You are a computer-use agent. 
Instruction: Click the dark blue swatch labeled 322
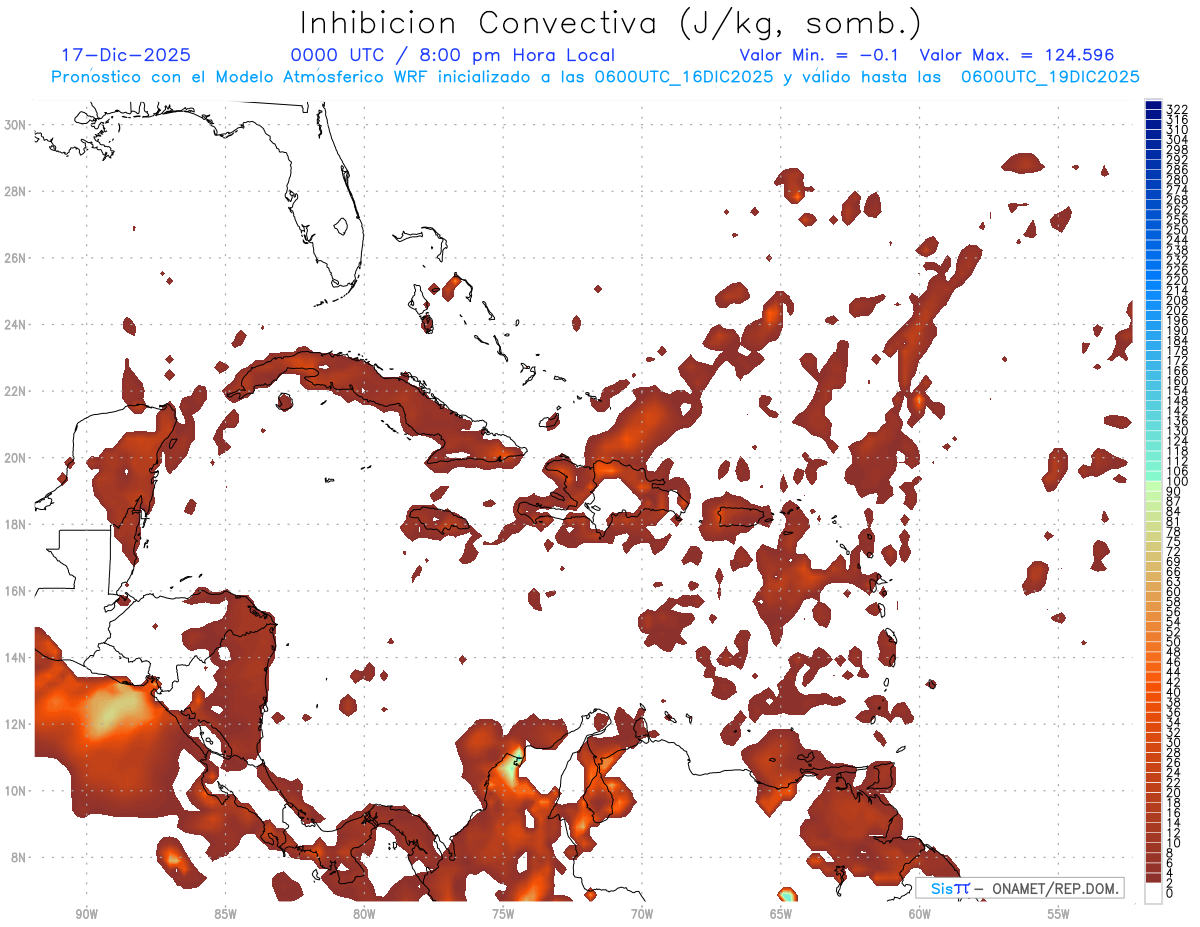(1153, 106)
